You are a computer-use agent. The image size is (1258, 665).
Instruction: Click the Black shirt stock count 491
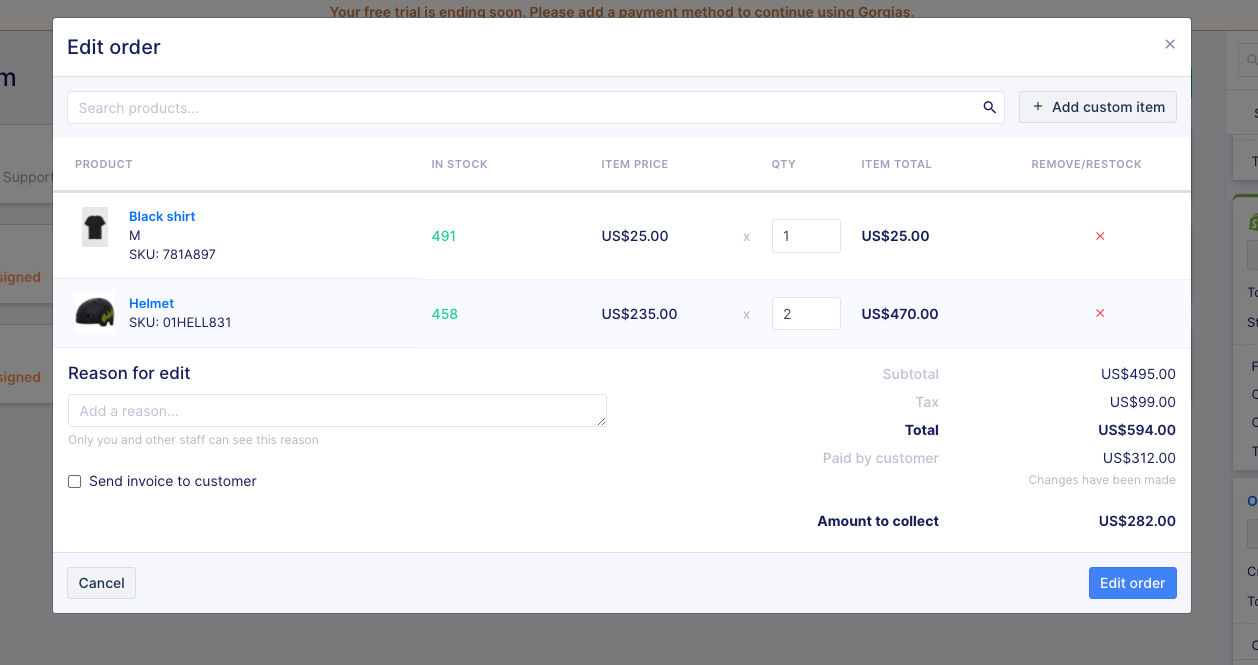pyautogui.click(x=444, y=236)
